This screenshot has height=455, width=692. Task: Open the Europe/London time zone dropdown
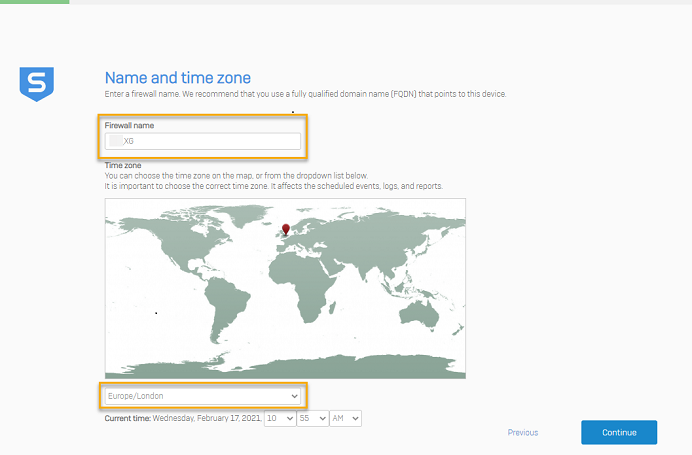pyautogui.click(x=202, y=396)
